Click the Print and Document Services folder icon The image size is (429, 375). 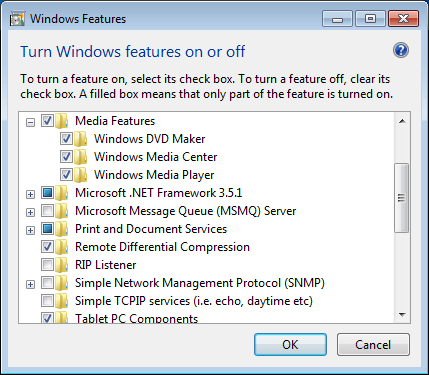pos(62,229)
